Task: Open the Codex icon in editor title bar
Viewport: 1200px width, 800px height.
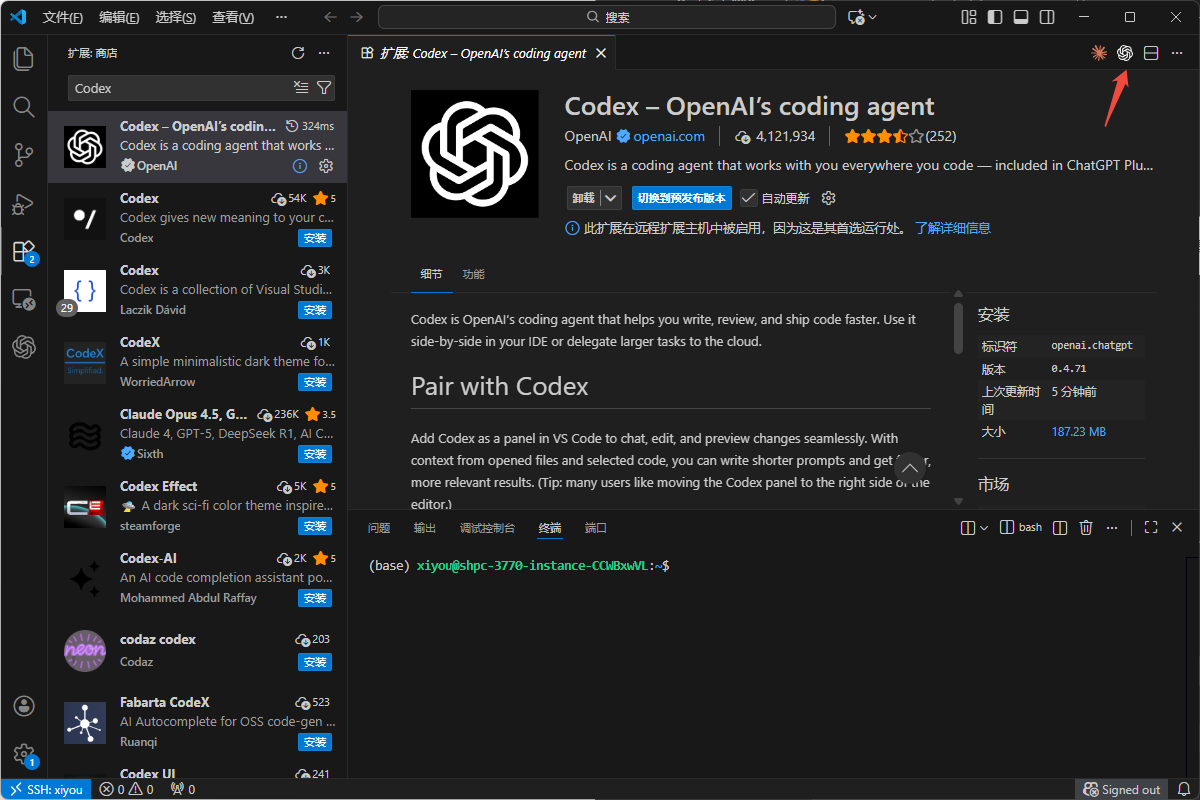Action: pyautogui.click(x=1125, y=53)
